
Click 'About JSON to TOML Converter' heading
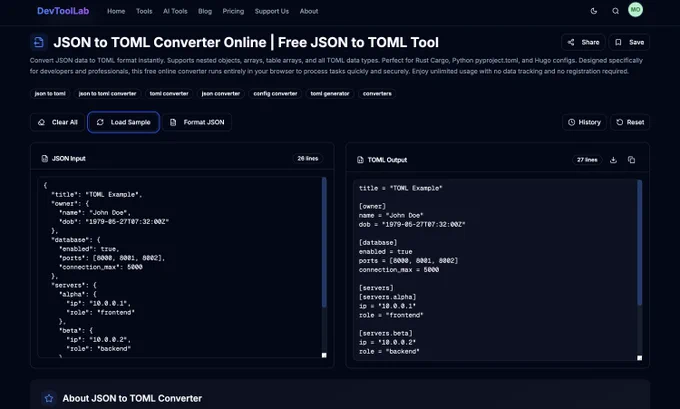click(x=132, y=398)
